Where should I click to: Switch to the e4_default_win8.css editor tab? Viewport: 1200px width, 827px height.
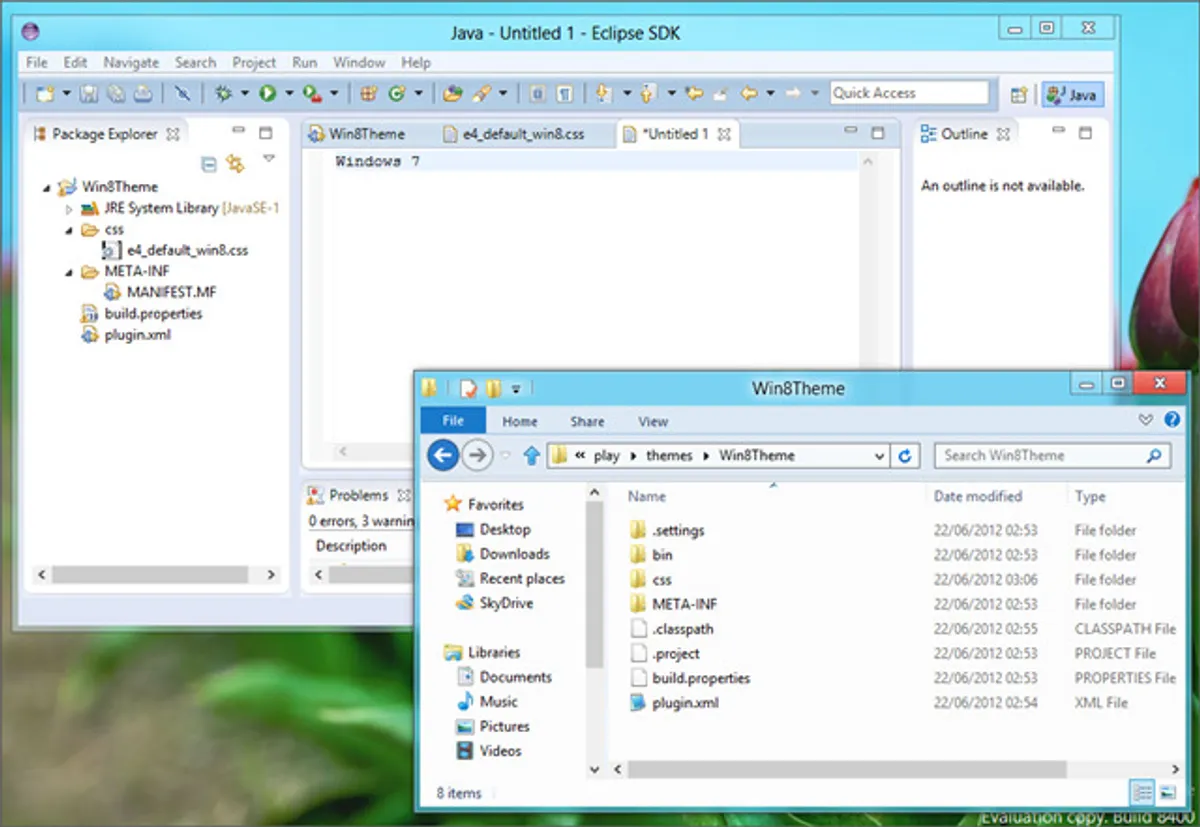click(x=514, y=134)
